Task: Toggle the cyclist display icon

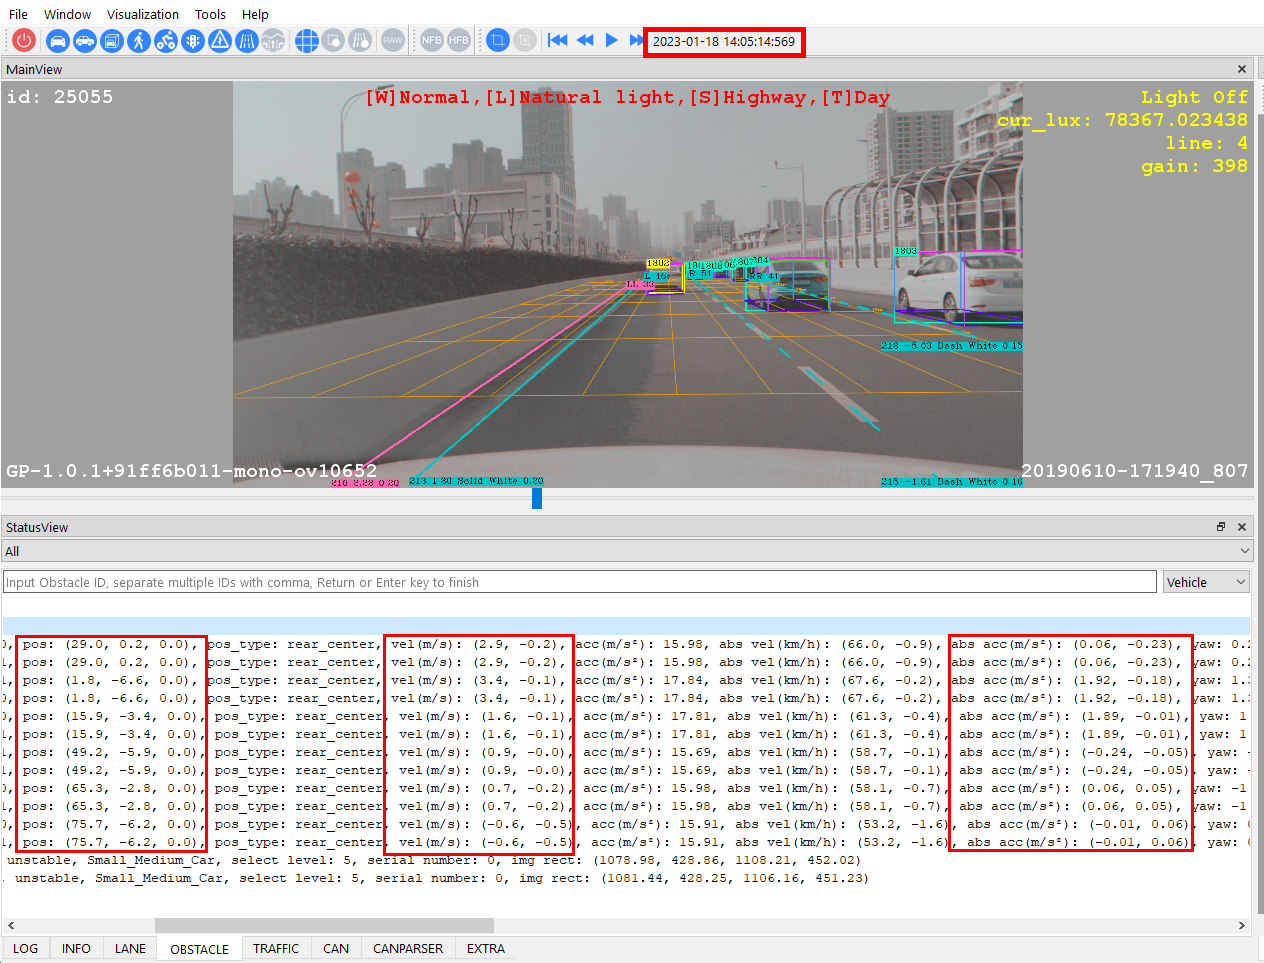Action: [166, 40]
